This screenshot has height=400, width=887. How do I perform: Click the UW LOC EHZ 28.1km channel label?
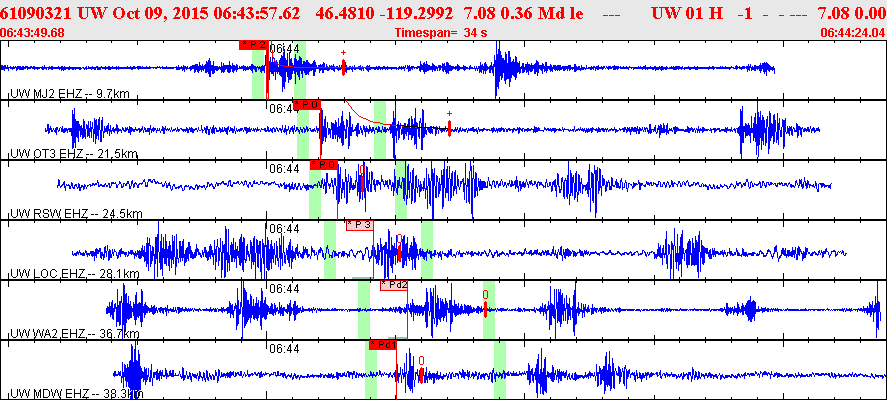point(75,274)
